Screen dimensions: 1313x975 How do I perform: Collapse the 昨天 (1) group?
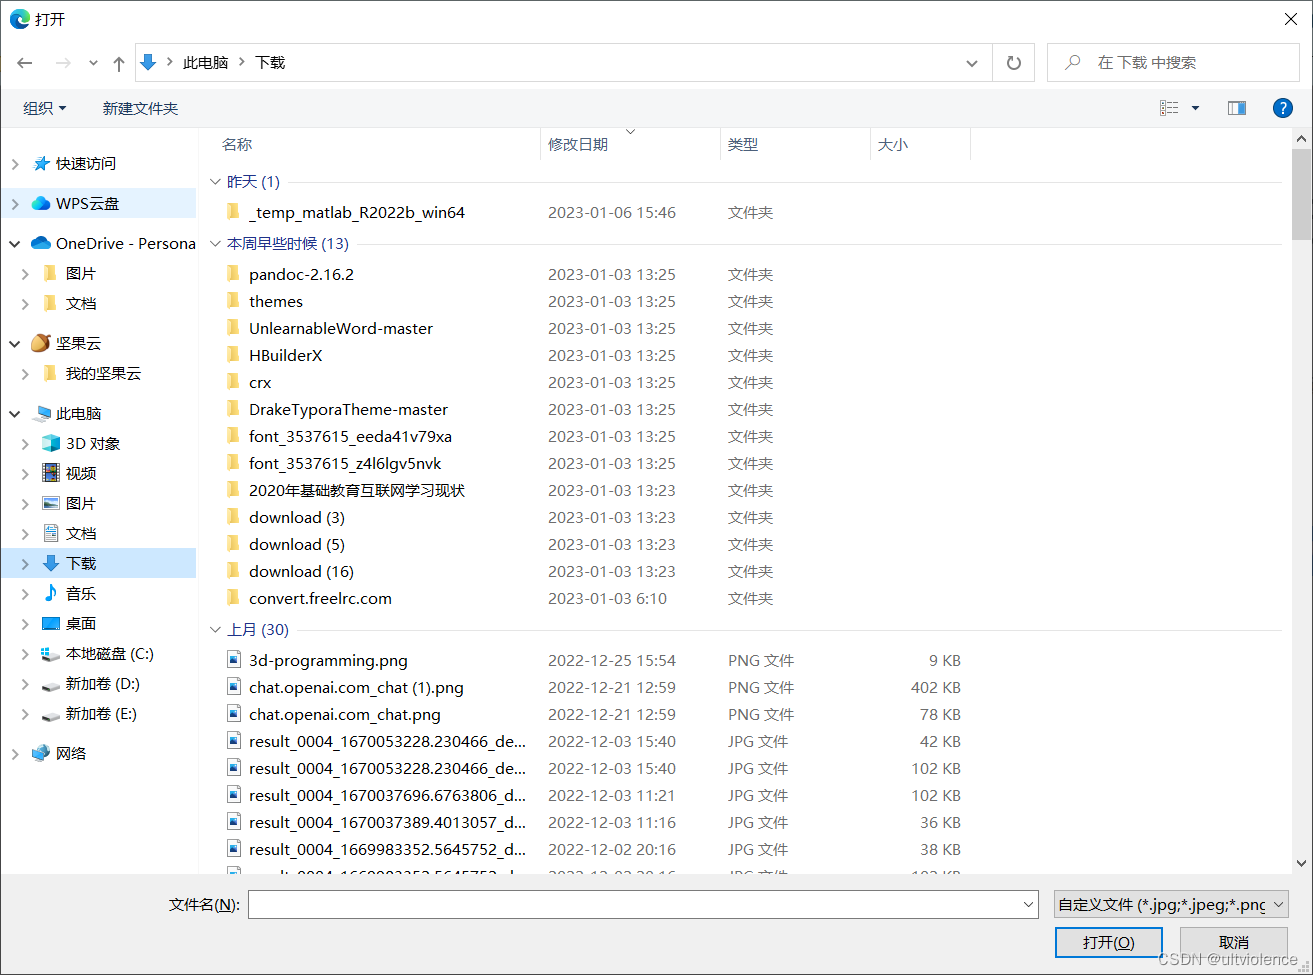(215, 182)
